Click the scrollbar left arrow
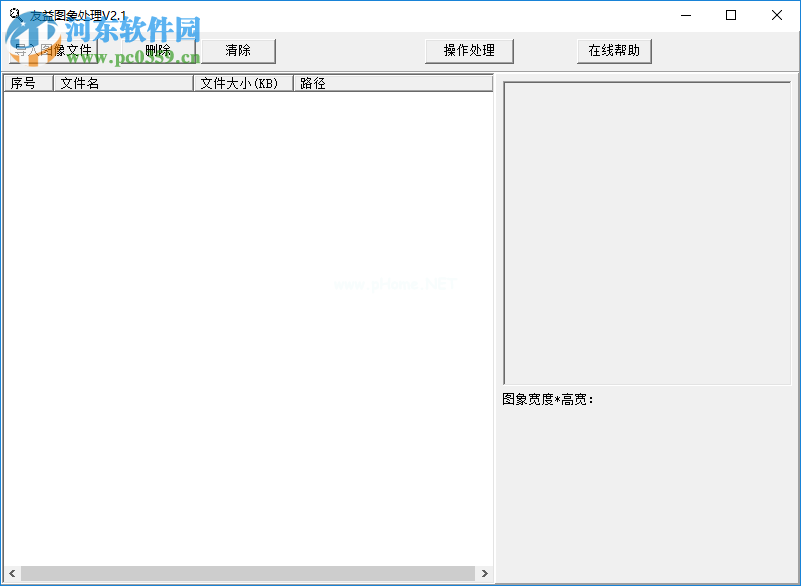Viewport: 801px width, 586px height. pos(11,574)
